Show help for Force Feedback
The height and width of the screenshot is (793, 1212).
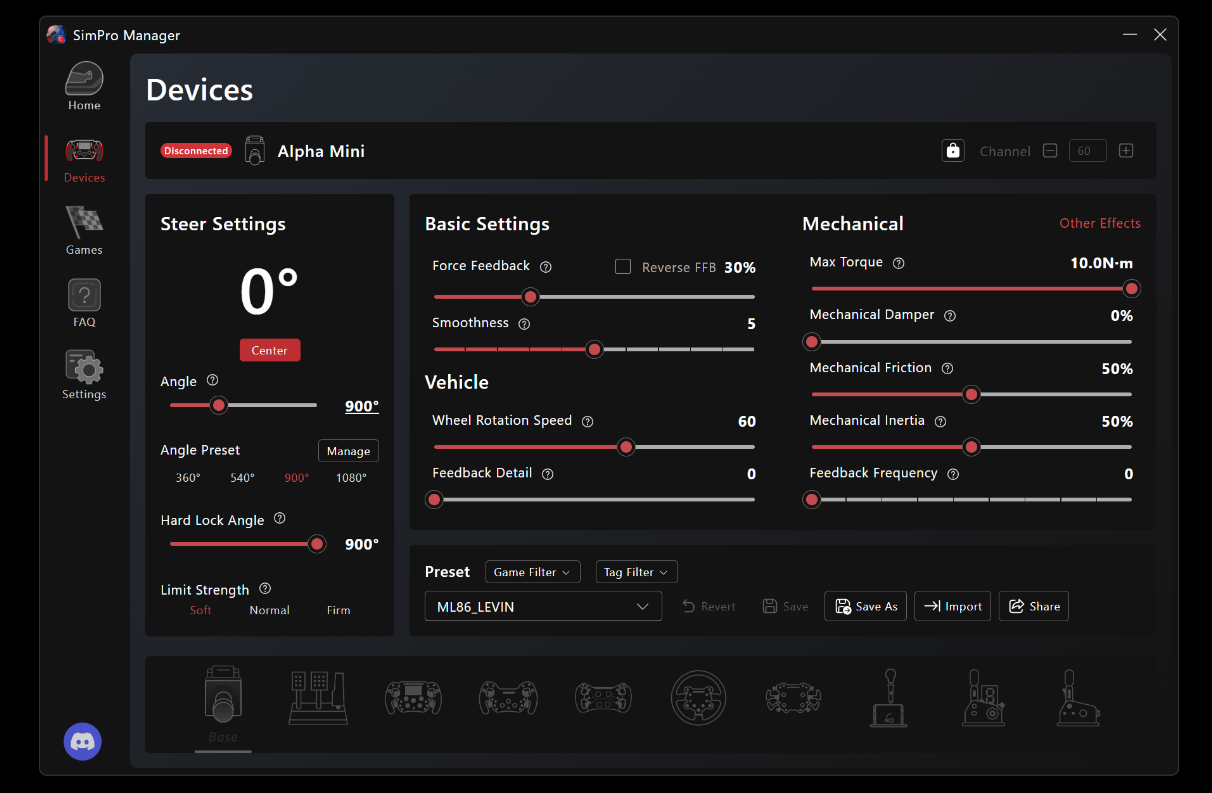point(546,267)
